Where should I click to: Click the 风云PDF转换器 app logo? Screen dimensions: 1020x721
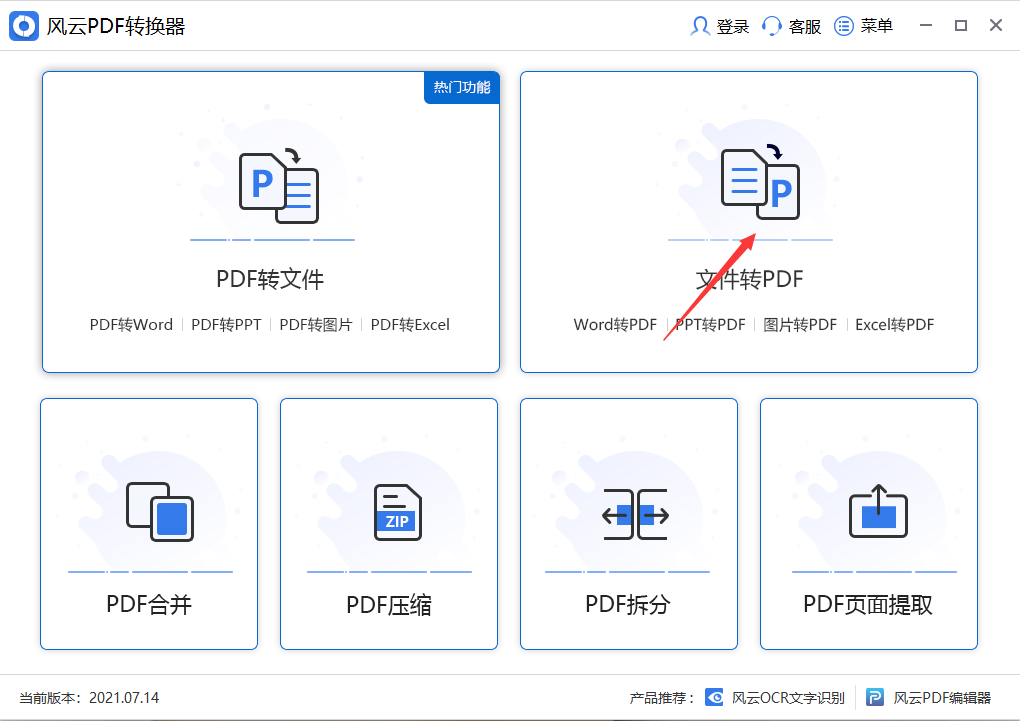pyautogui.click(x=22, y=25)
